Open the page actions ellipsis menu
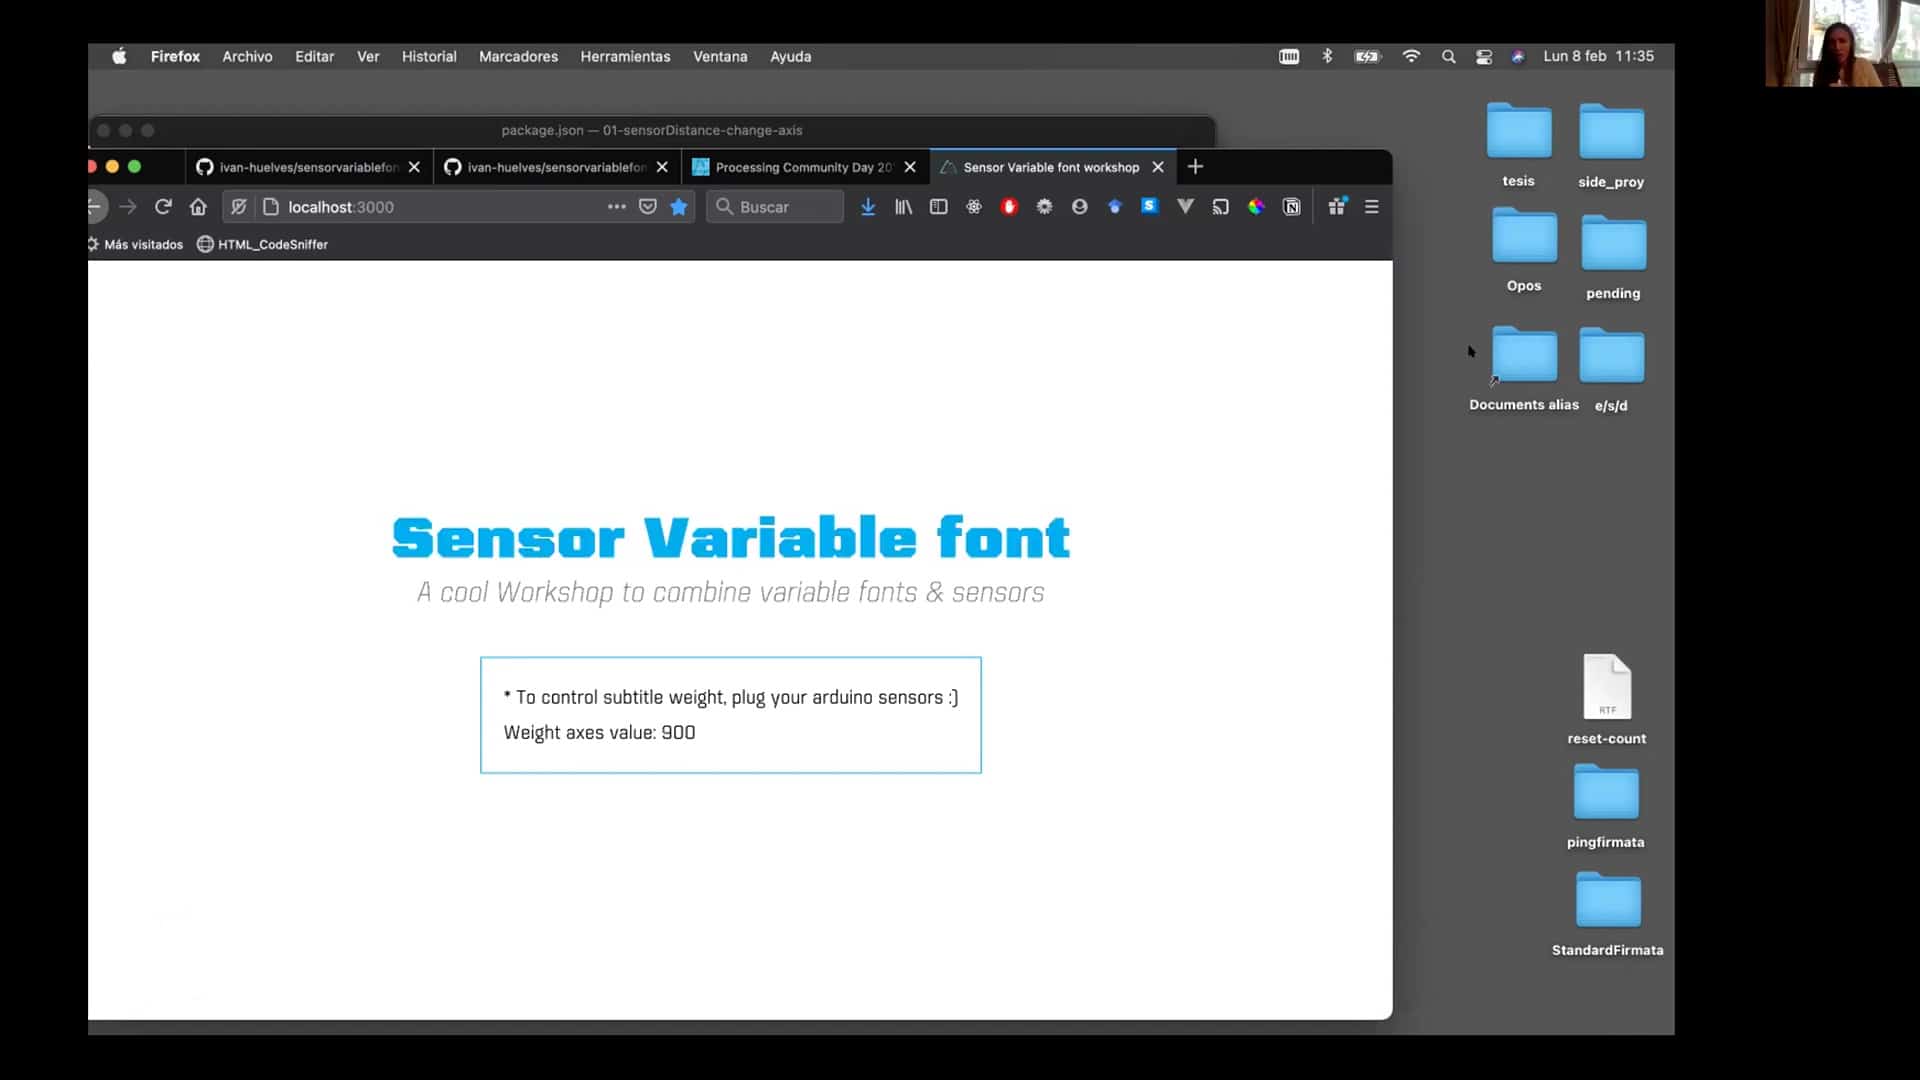1920x1080 pixels. tap(617, 206)
